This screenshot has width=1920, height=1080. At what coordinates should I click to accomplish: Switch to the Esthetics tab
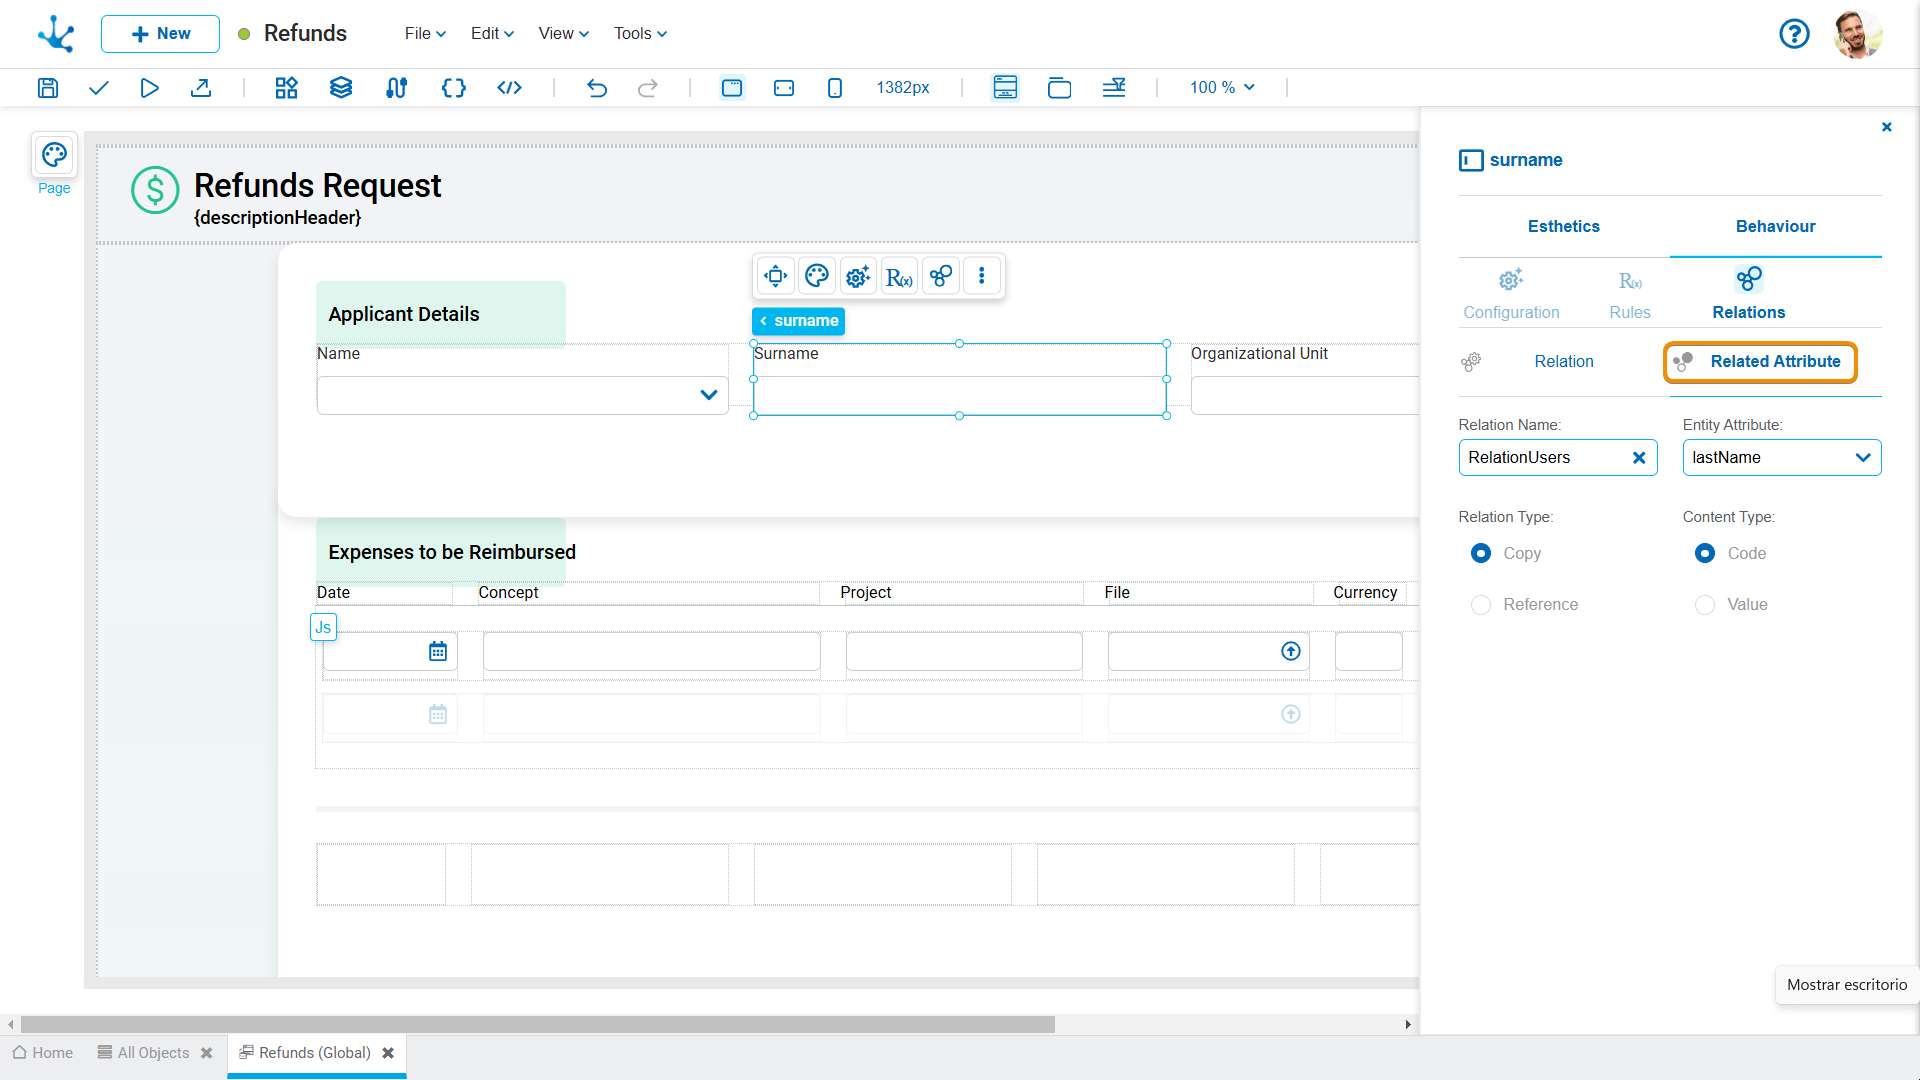[1563, 227]
